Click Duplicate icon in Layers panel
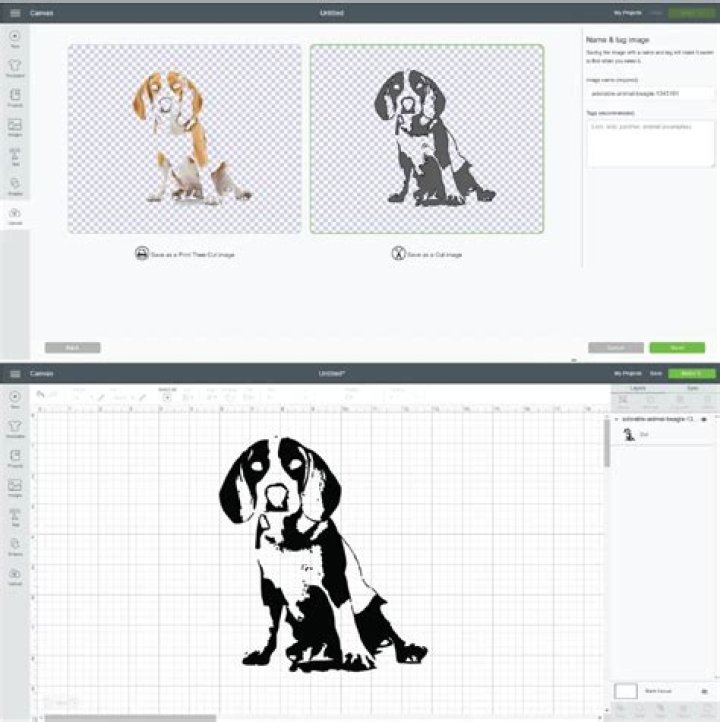Image resolution: width=720 pixels, height=722 pixels. (x=679, y=402)
